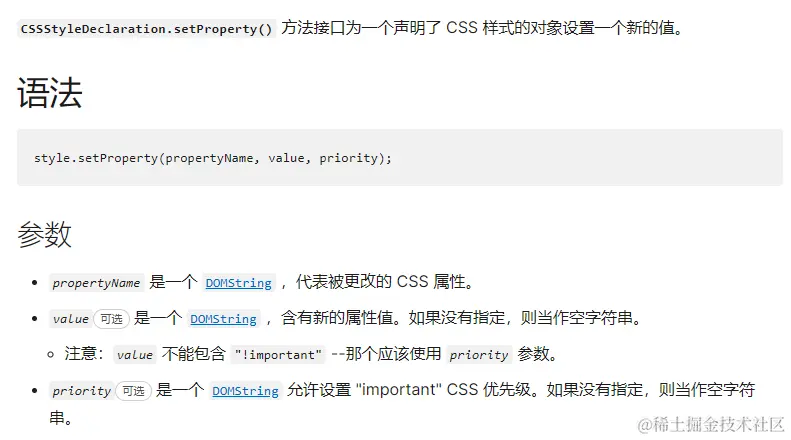791x440 pixels.
Task: Click the "!important" inline code text
Action: pyautogui.click(x=278, y=355)
